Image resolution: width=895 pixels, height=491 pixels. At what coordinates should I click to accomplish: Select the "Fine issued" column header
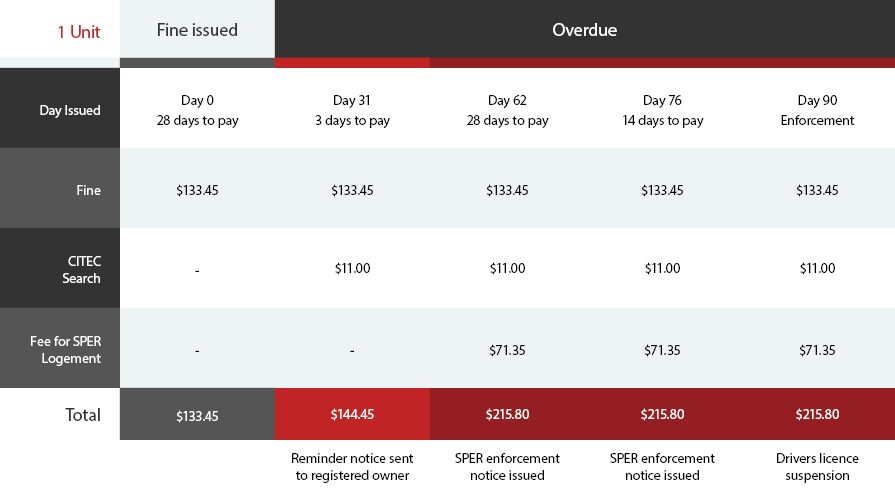pos(197,29)
